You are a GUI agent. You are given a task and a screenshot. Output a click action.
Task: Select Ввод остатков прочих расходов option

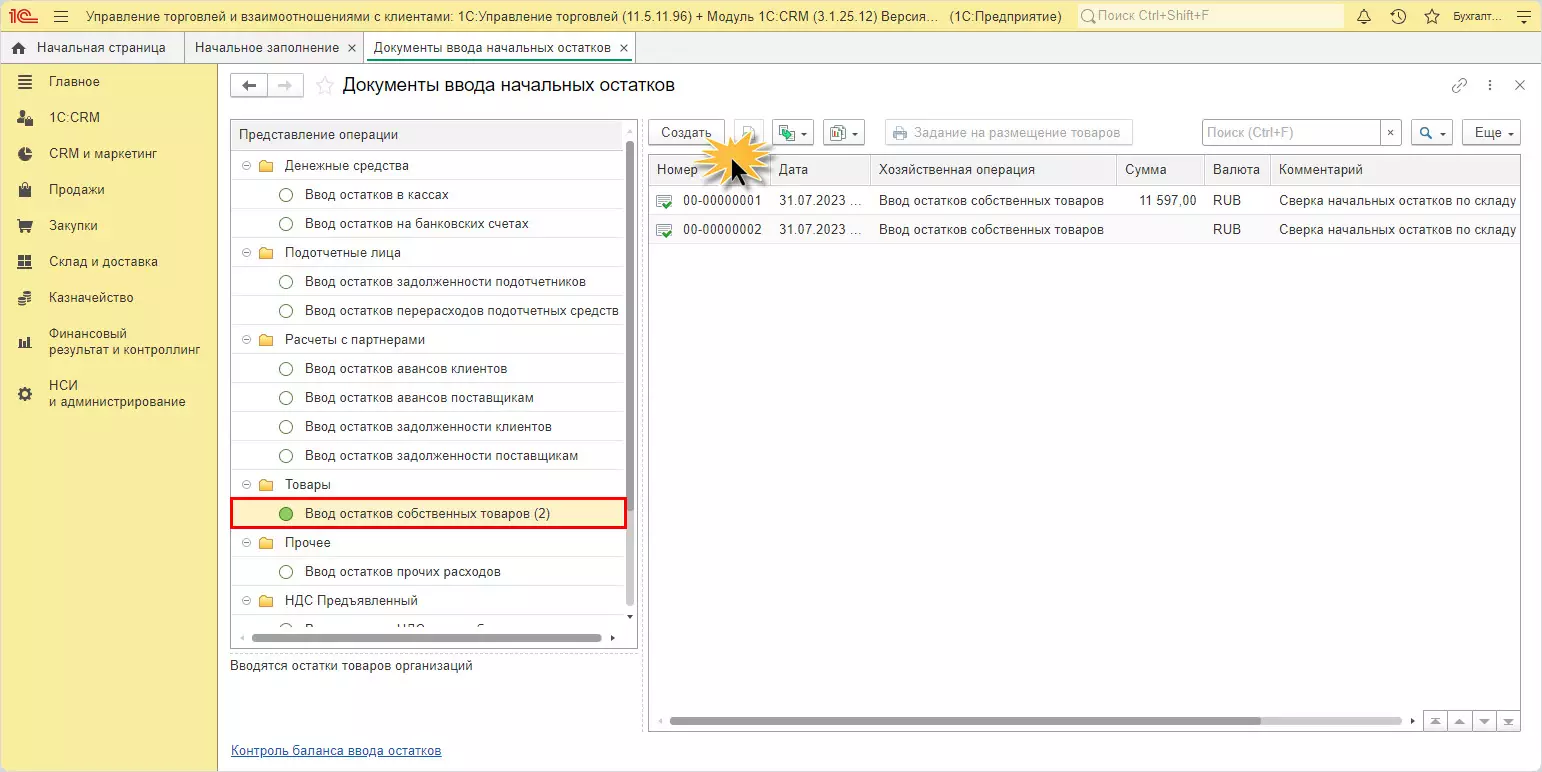coord(402,572)
